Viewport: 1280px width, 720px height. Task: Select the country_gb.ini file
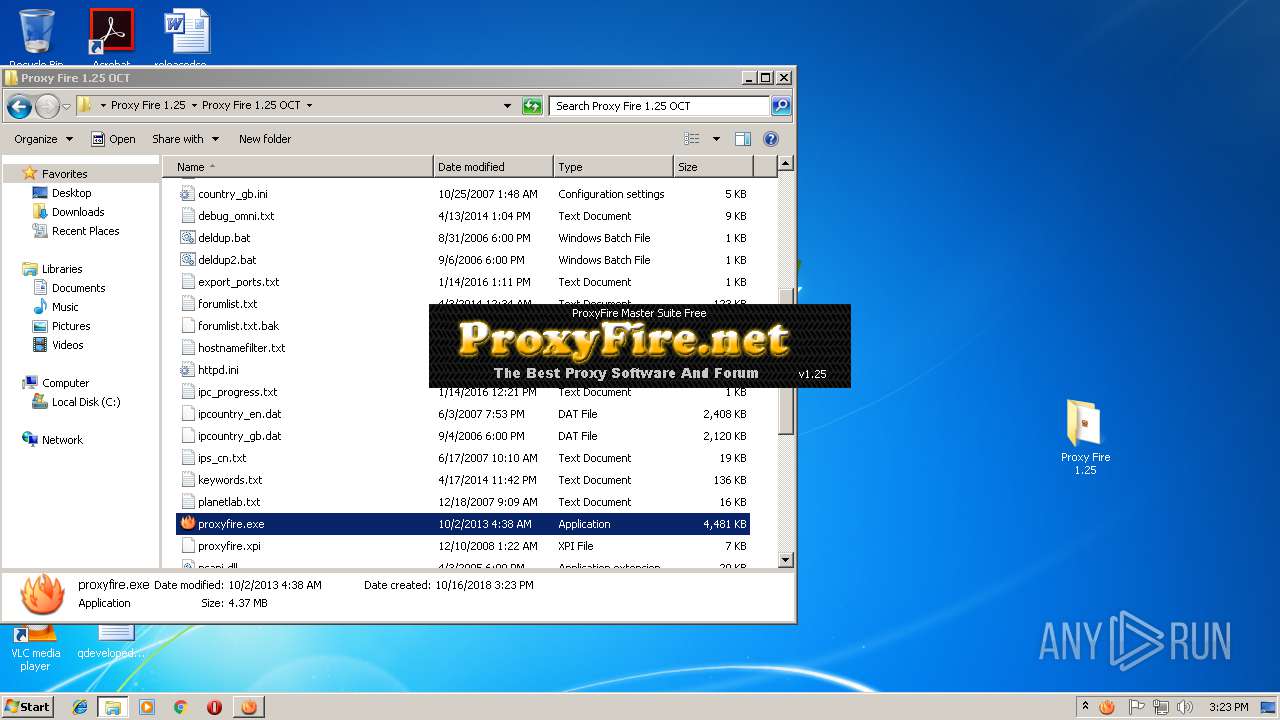(x=463, y=194)
